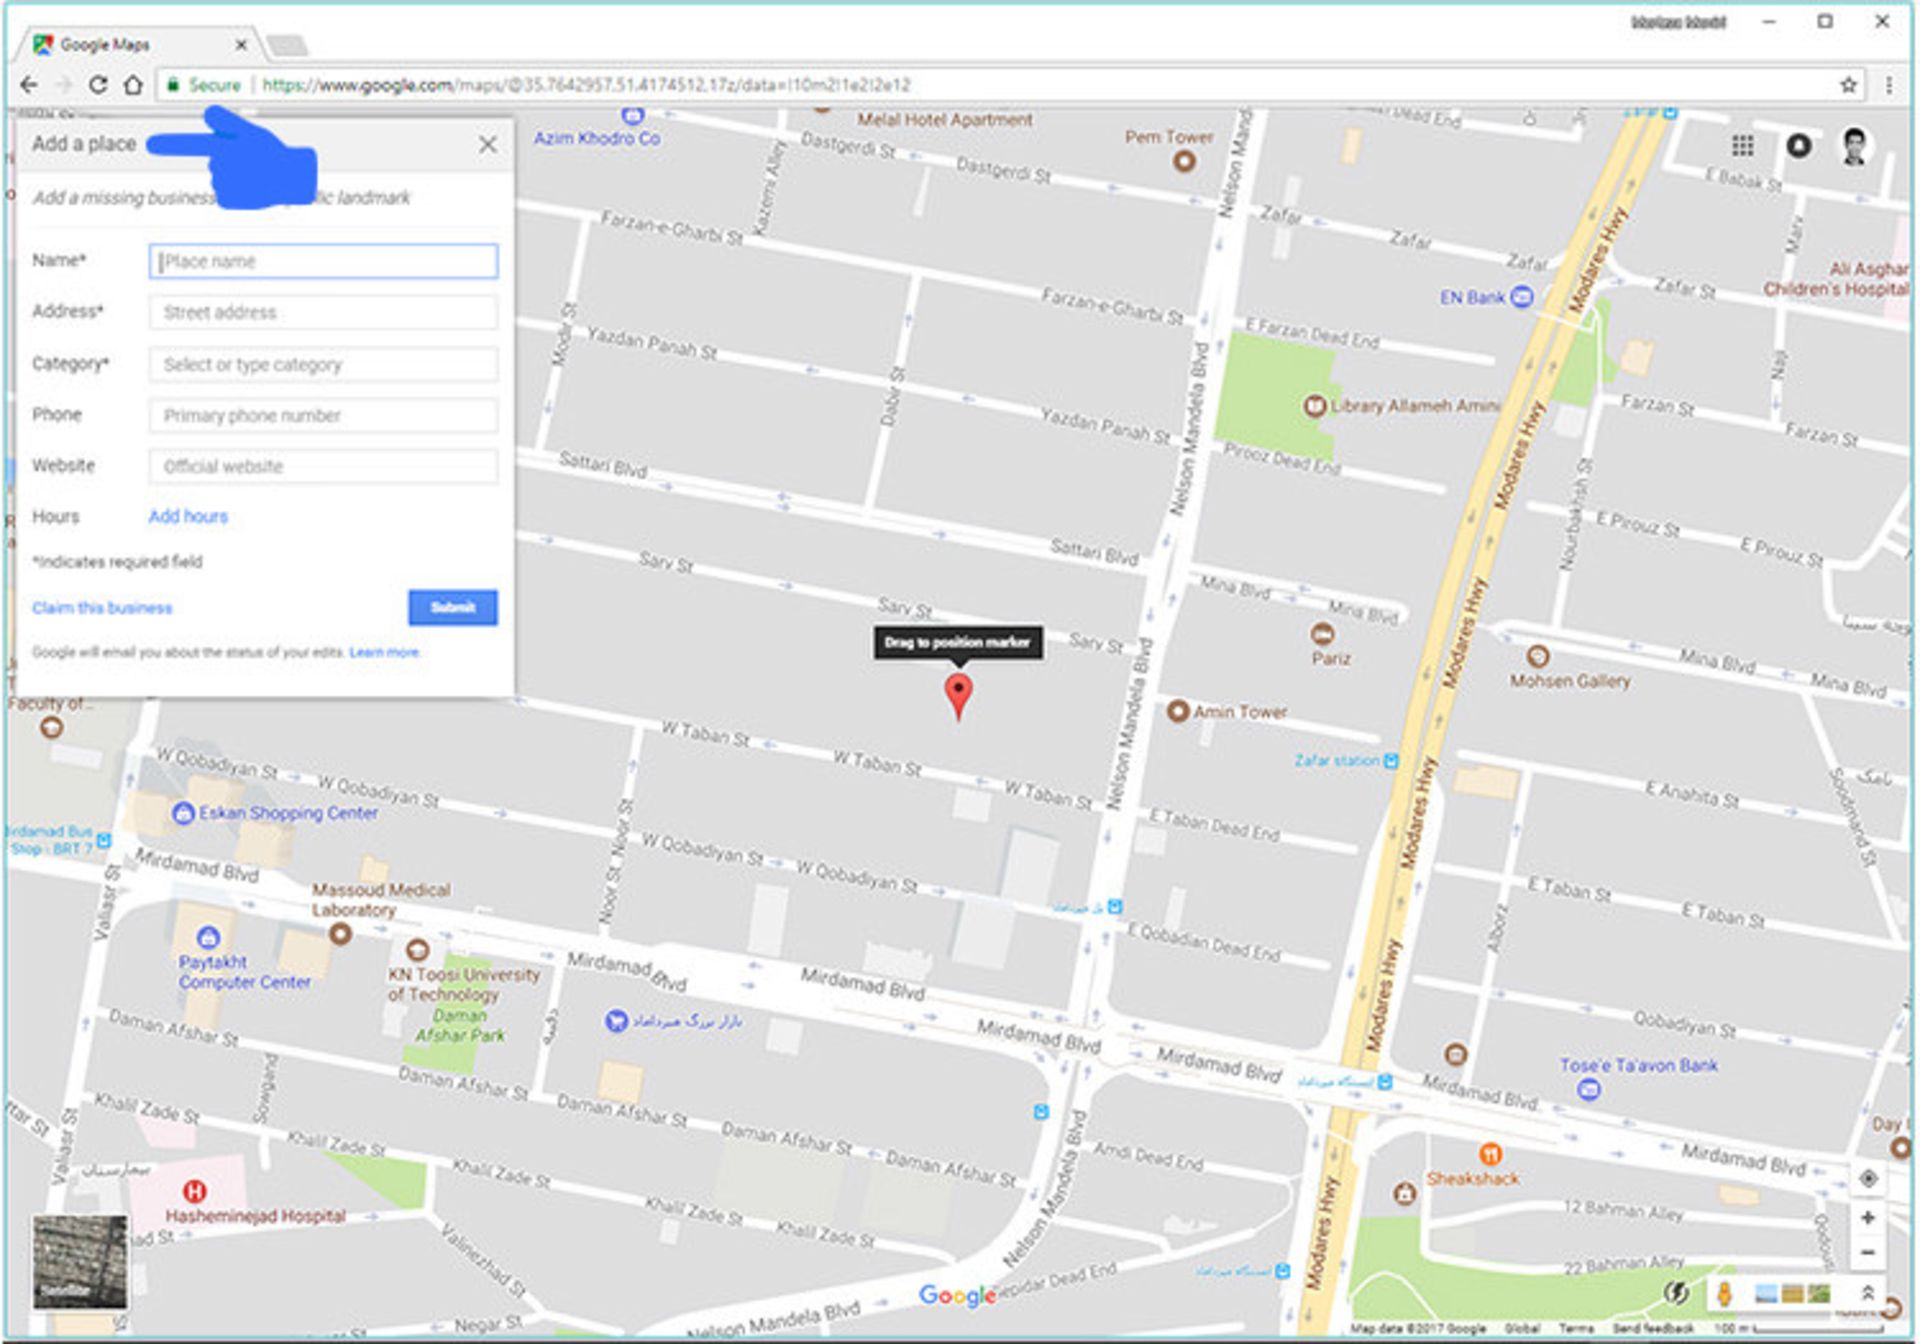1920x1344 pixels.
Task: Zoom out on the map
Action: 1867,1252
